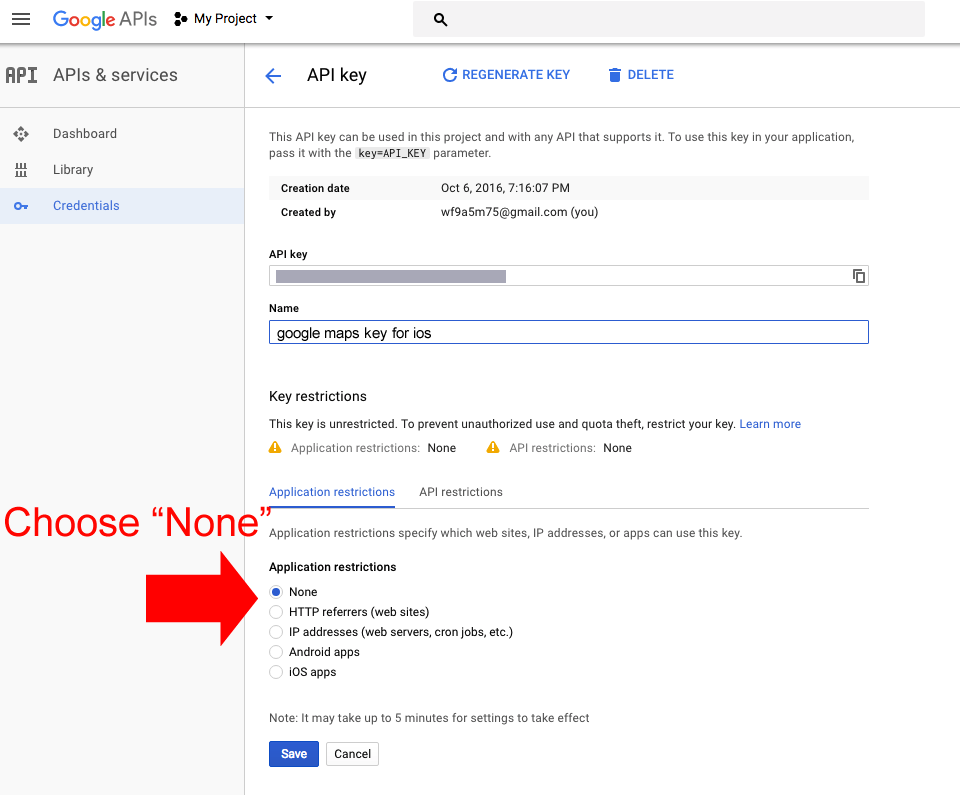Click REGENERATE KEY text
This screenshot has width=960, height=795.
(516, 75)
